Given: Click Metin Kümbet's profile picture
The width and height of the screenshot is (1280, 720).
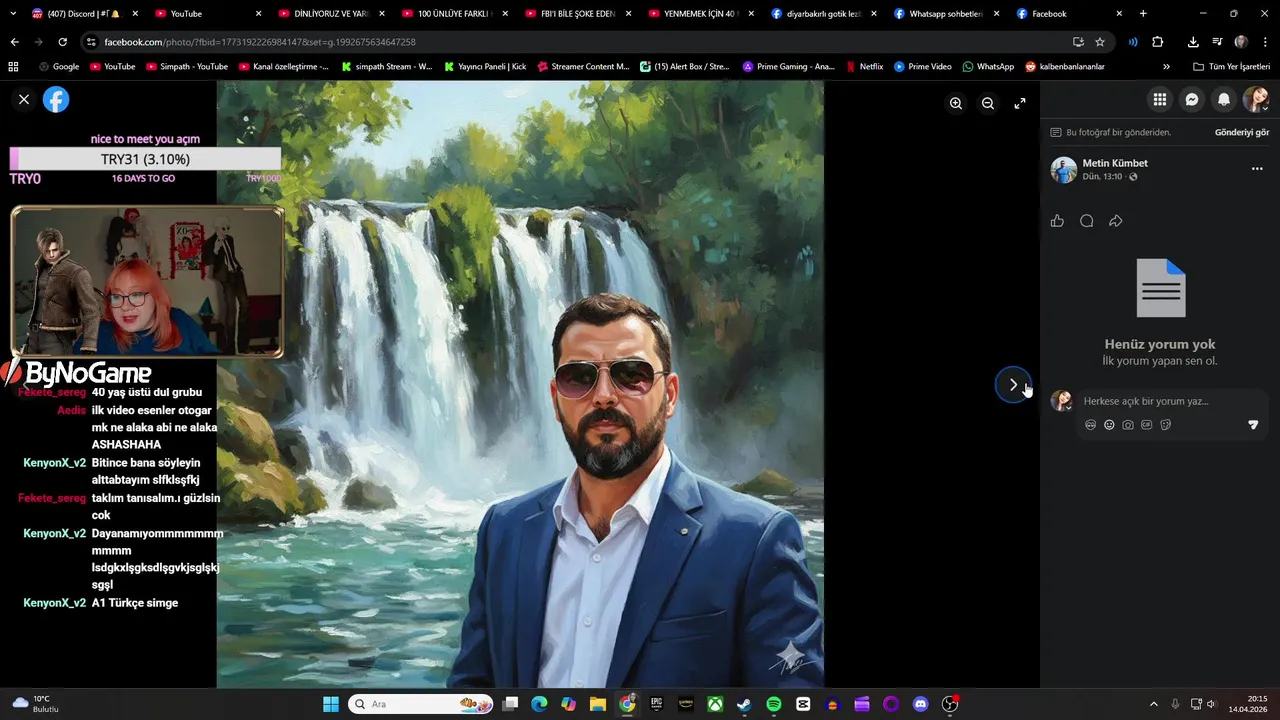Looking at the screenshot, I should coord(1063,169).
